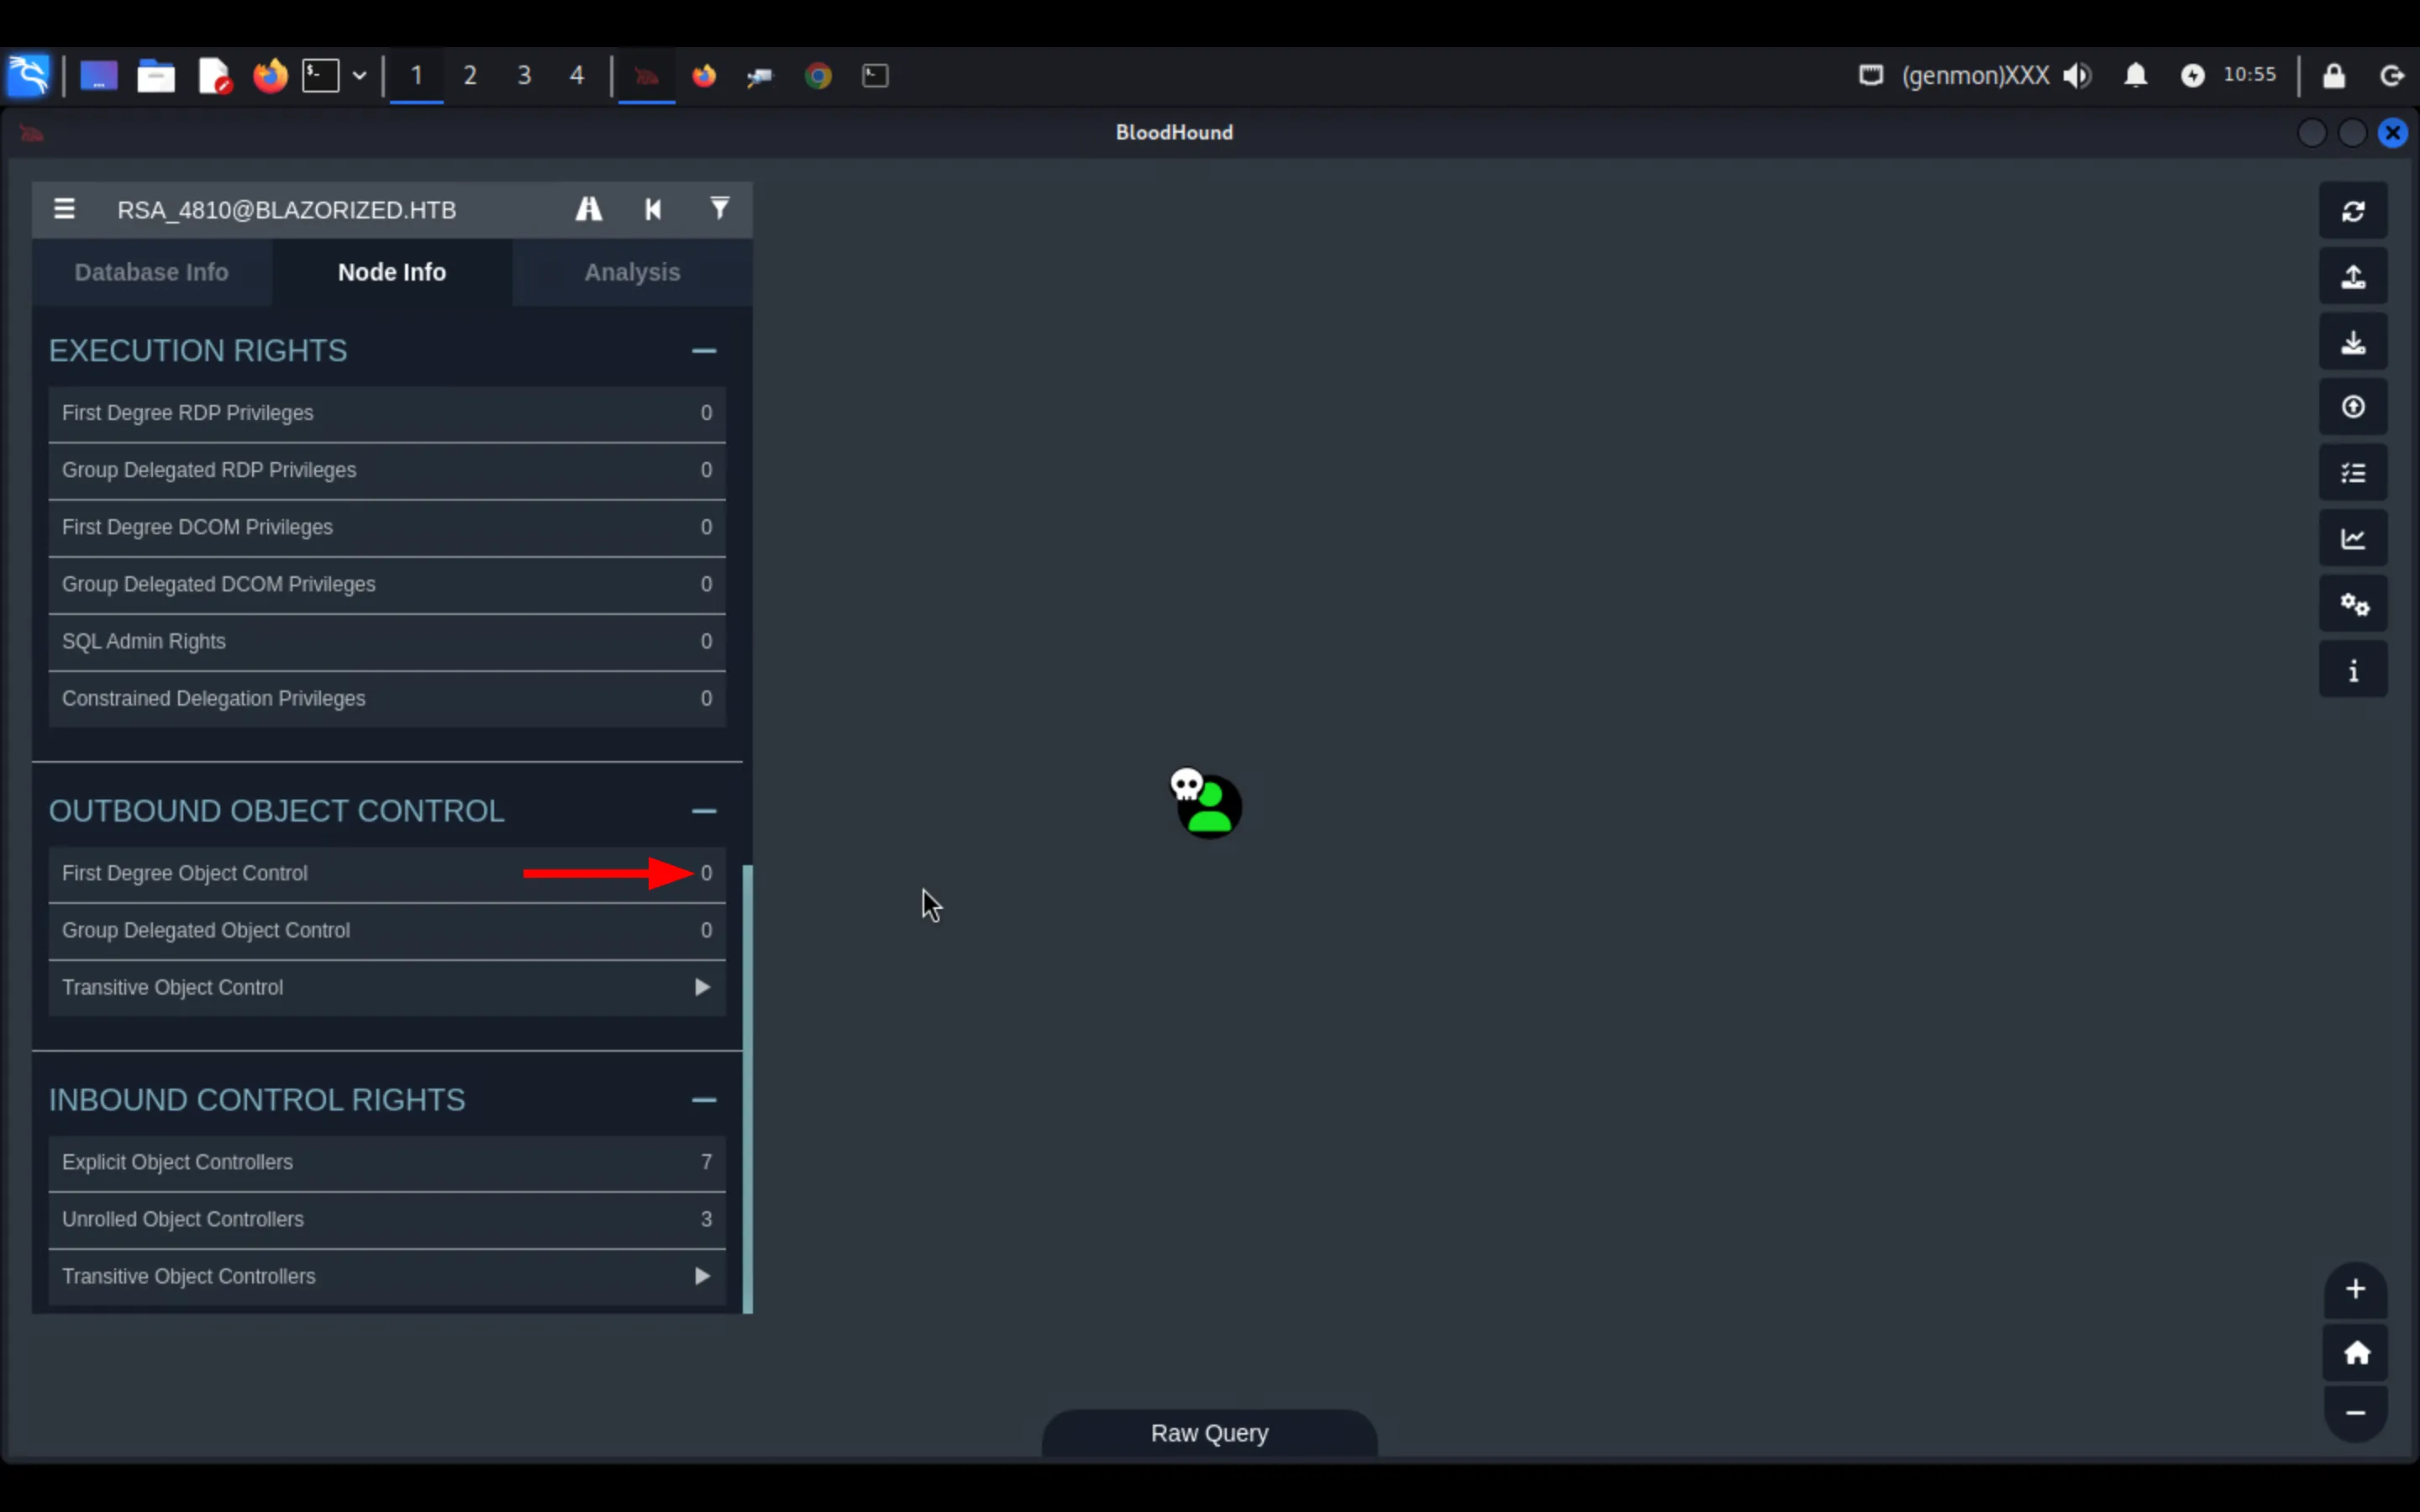The image size is (2420, 1512).
Task: Click the 10:55 clock
Action: [x=2249, y=74]
